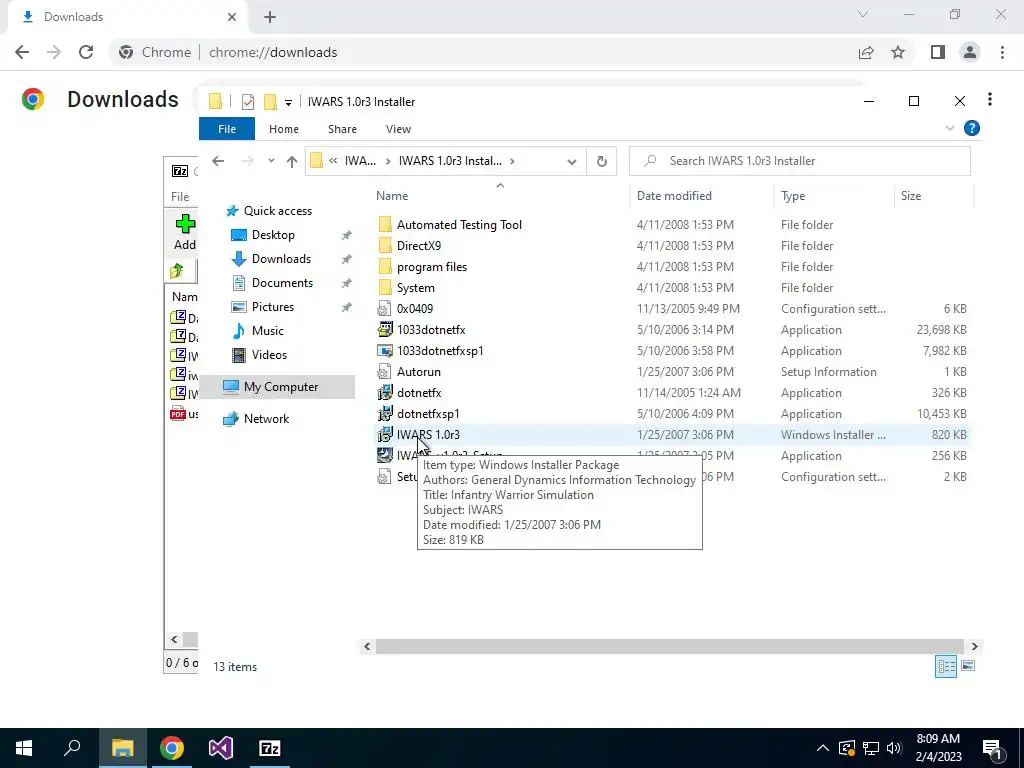Click the Chrome address bar
Screen dimensions: 1024x768
[x=483, y=52]
